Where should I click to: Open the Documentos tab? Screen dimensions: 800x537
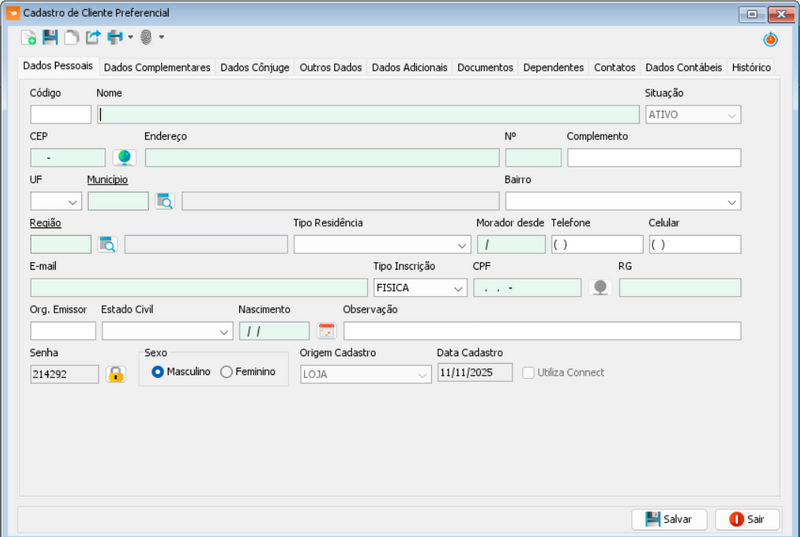pyautogui.click(x=485, y=68)
